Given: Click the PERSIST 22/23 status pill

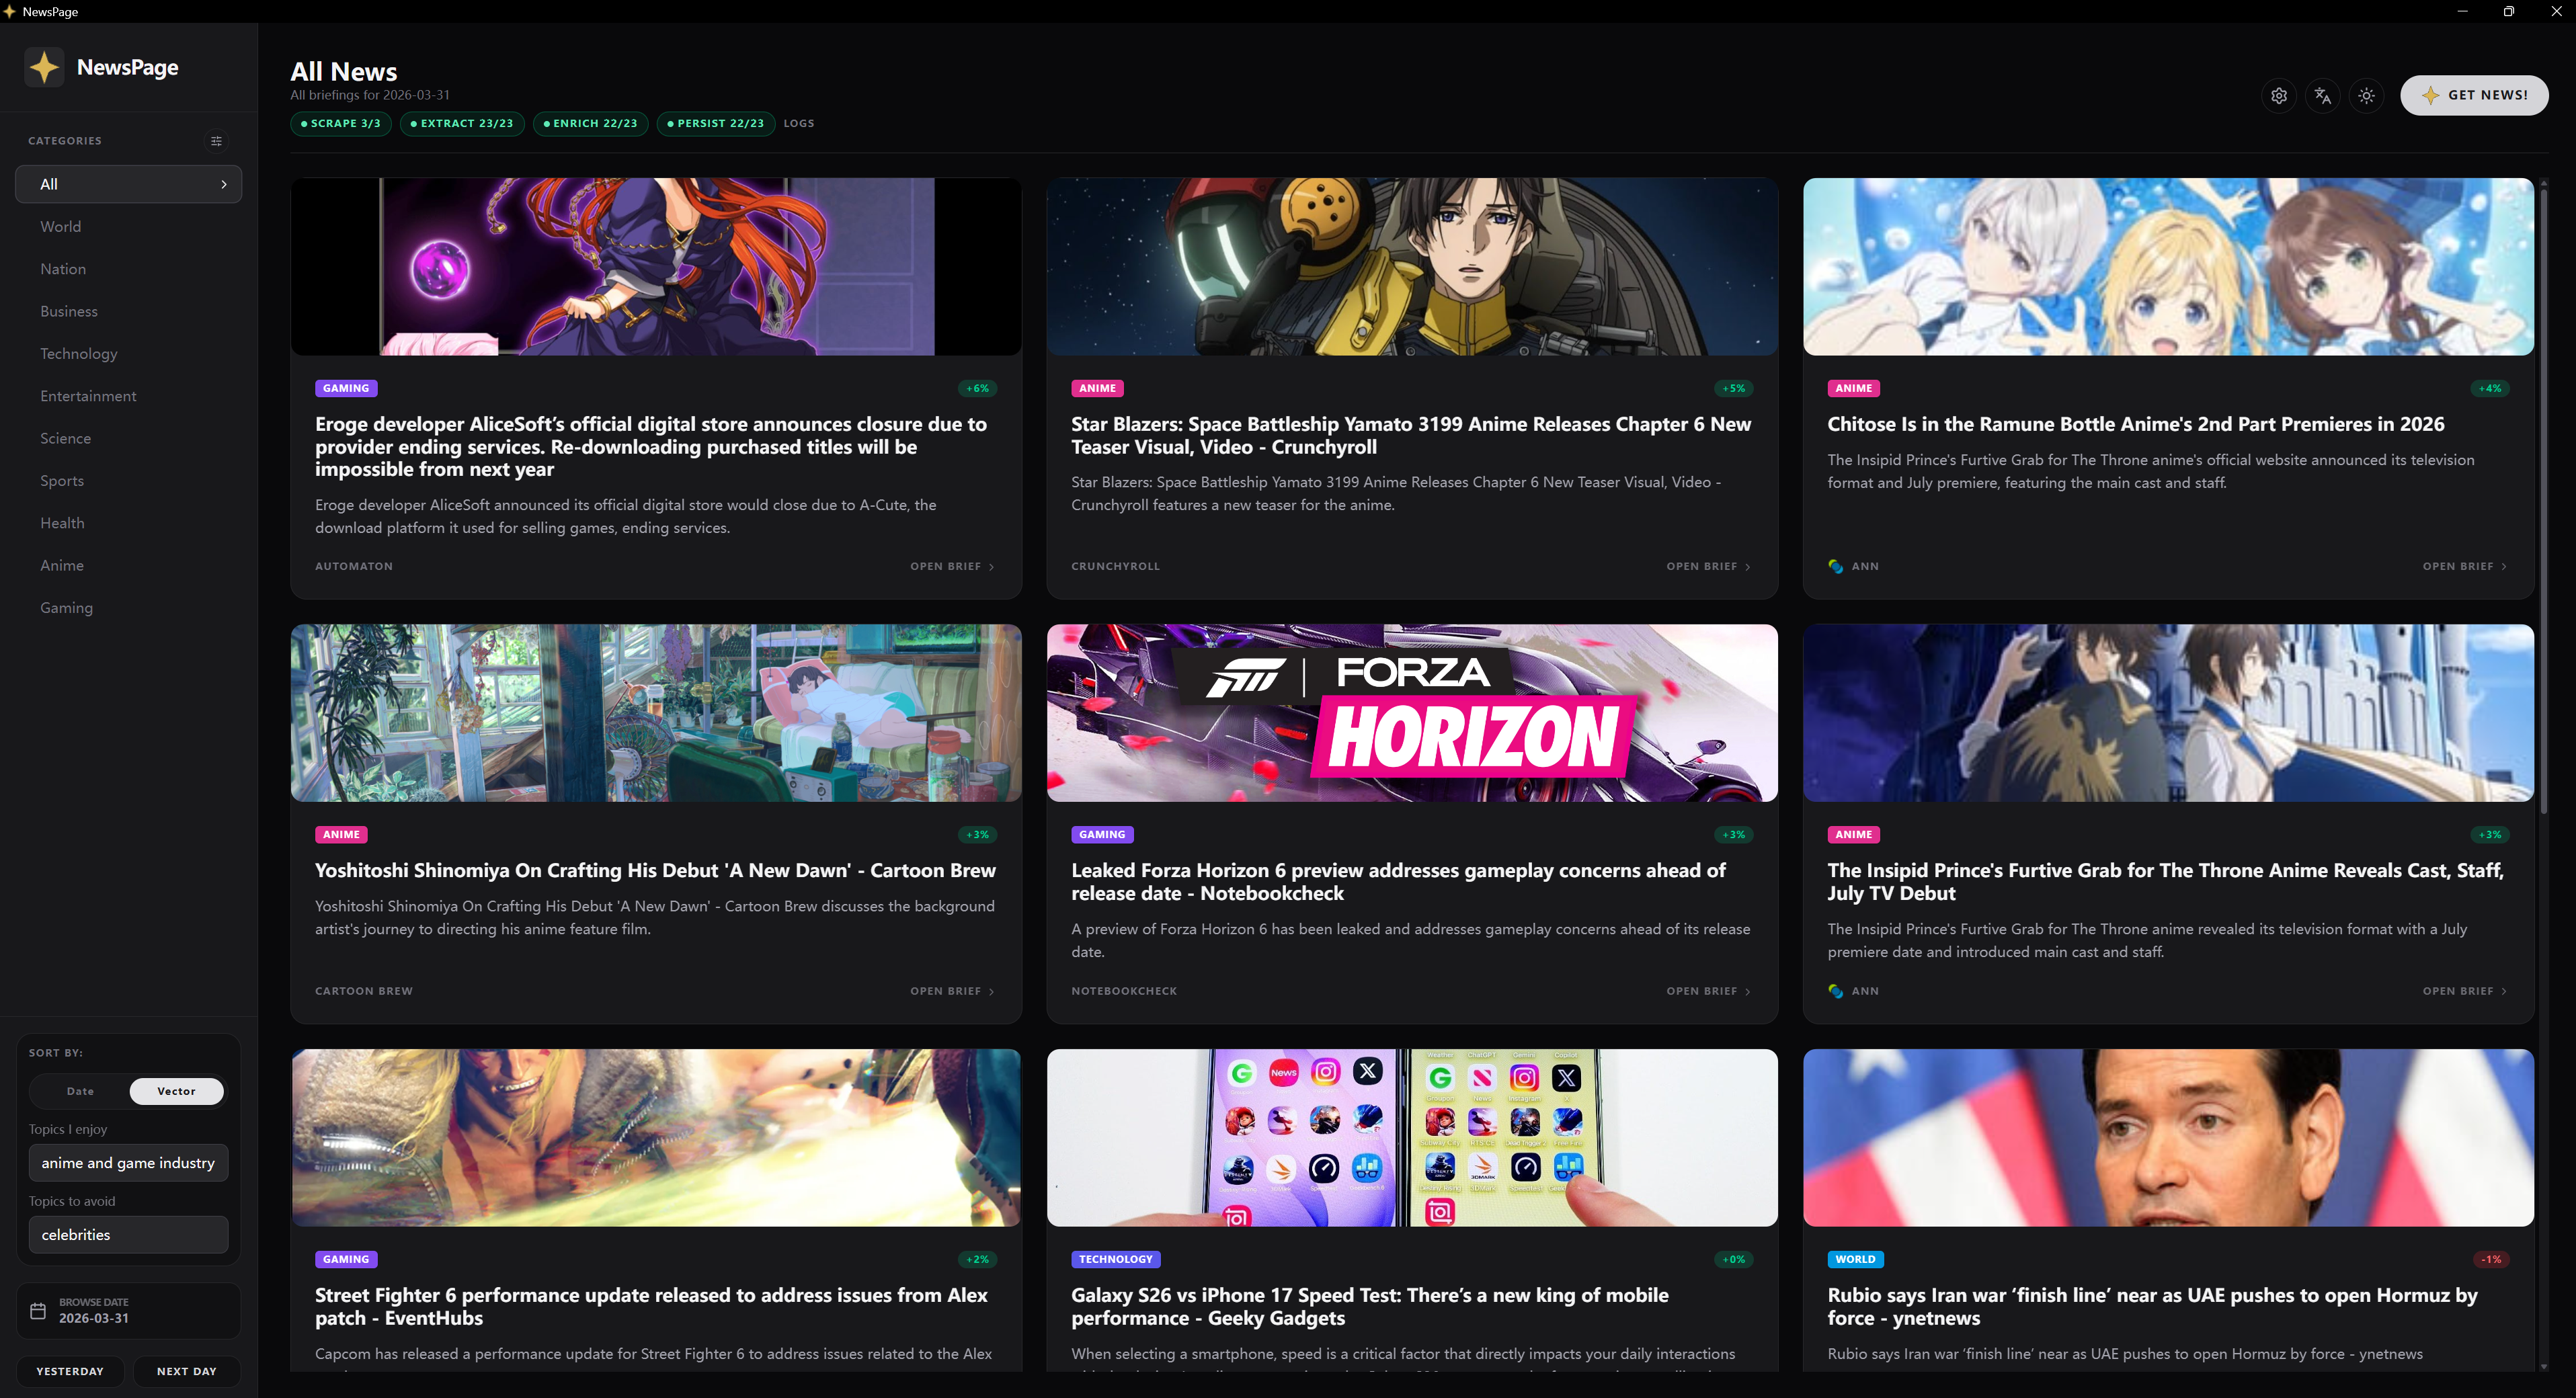Looking at the screenshot, I should [715, 123].
